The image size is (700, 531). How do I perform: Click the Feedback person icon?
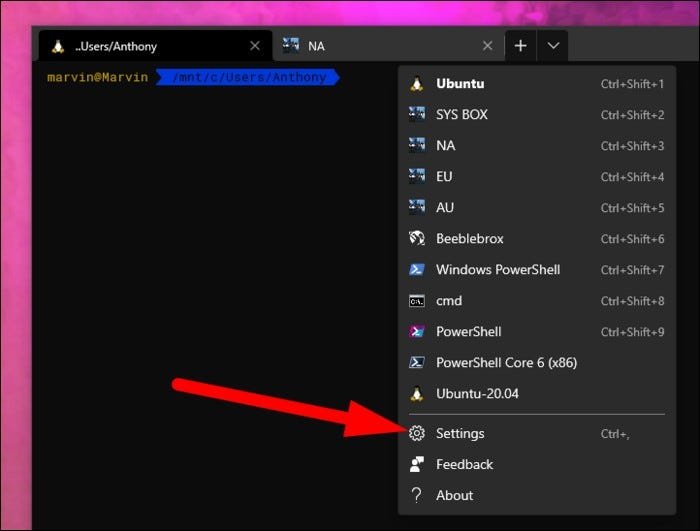click(417, 464)
